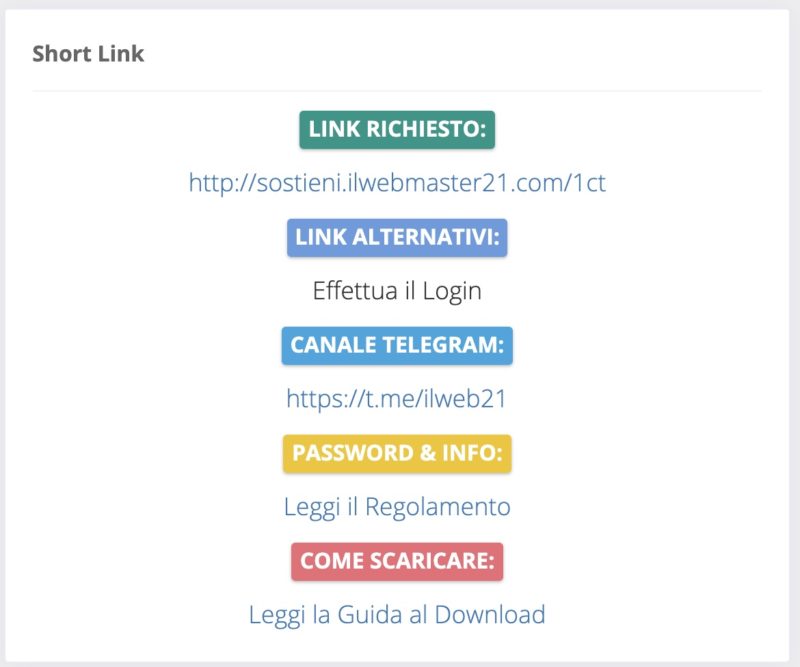
Task: Click the divider line under Short Link
Action: click(397, 91)
